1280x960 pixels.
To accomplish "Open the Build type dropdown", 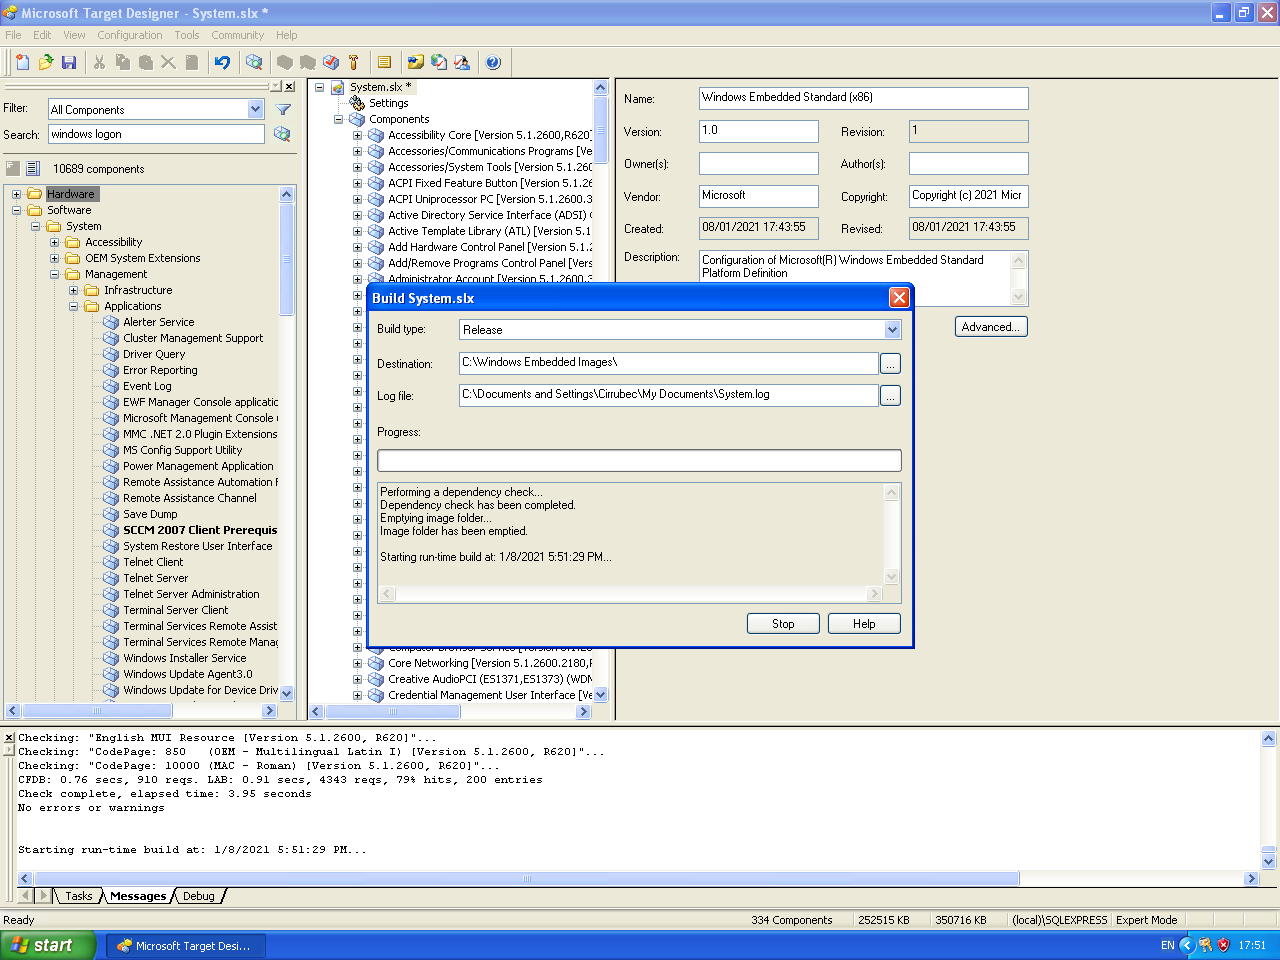I will click(892, 330).
